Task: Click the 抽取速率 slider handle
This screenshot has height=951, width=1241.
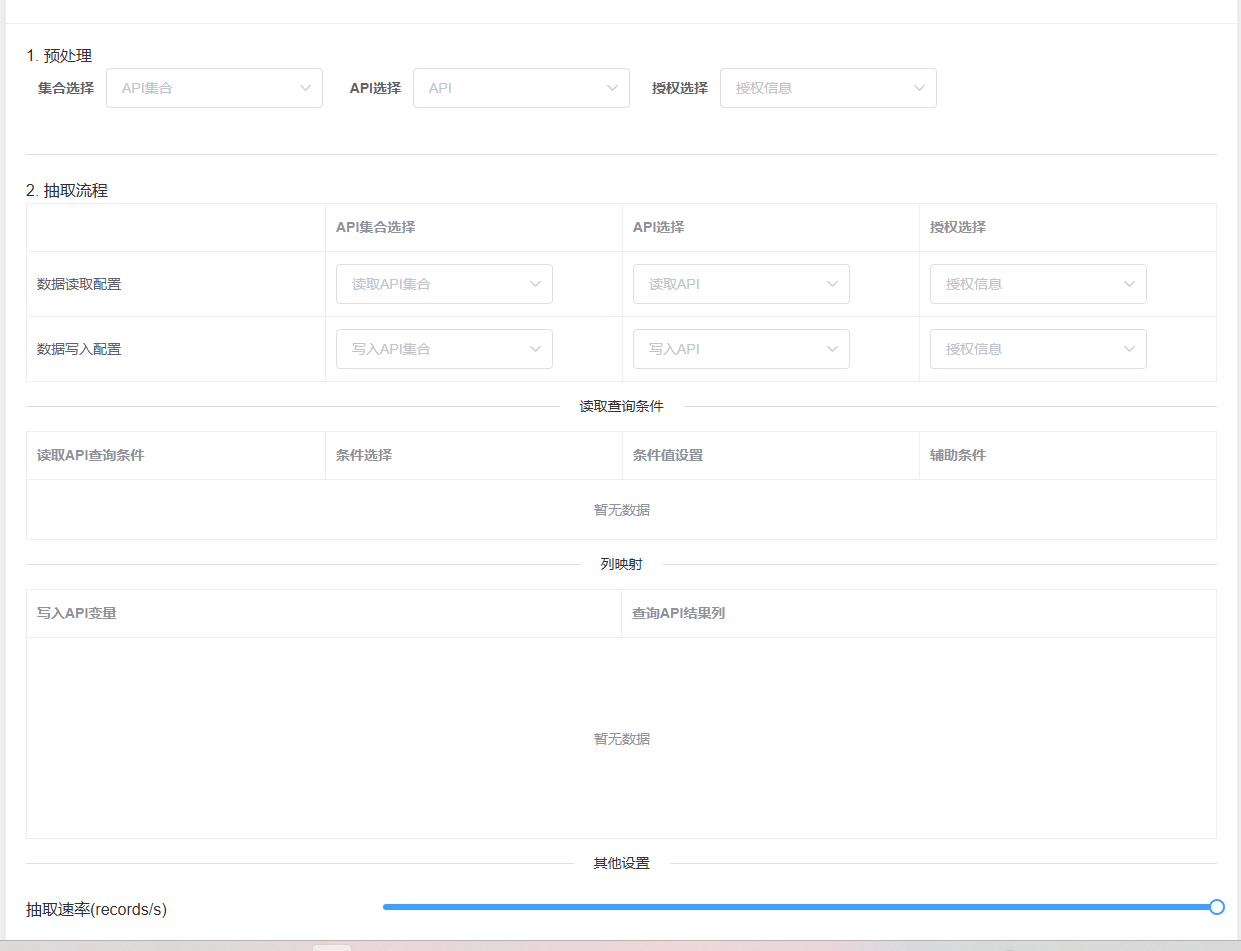Action: tap(1216, 907)
